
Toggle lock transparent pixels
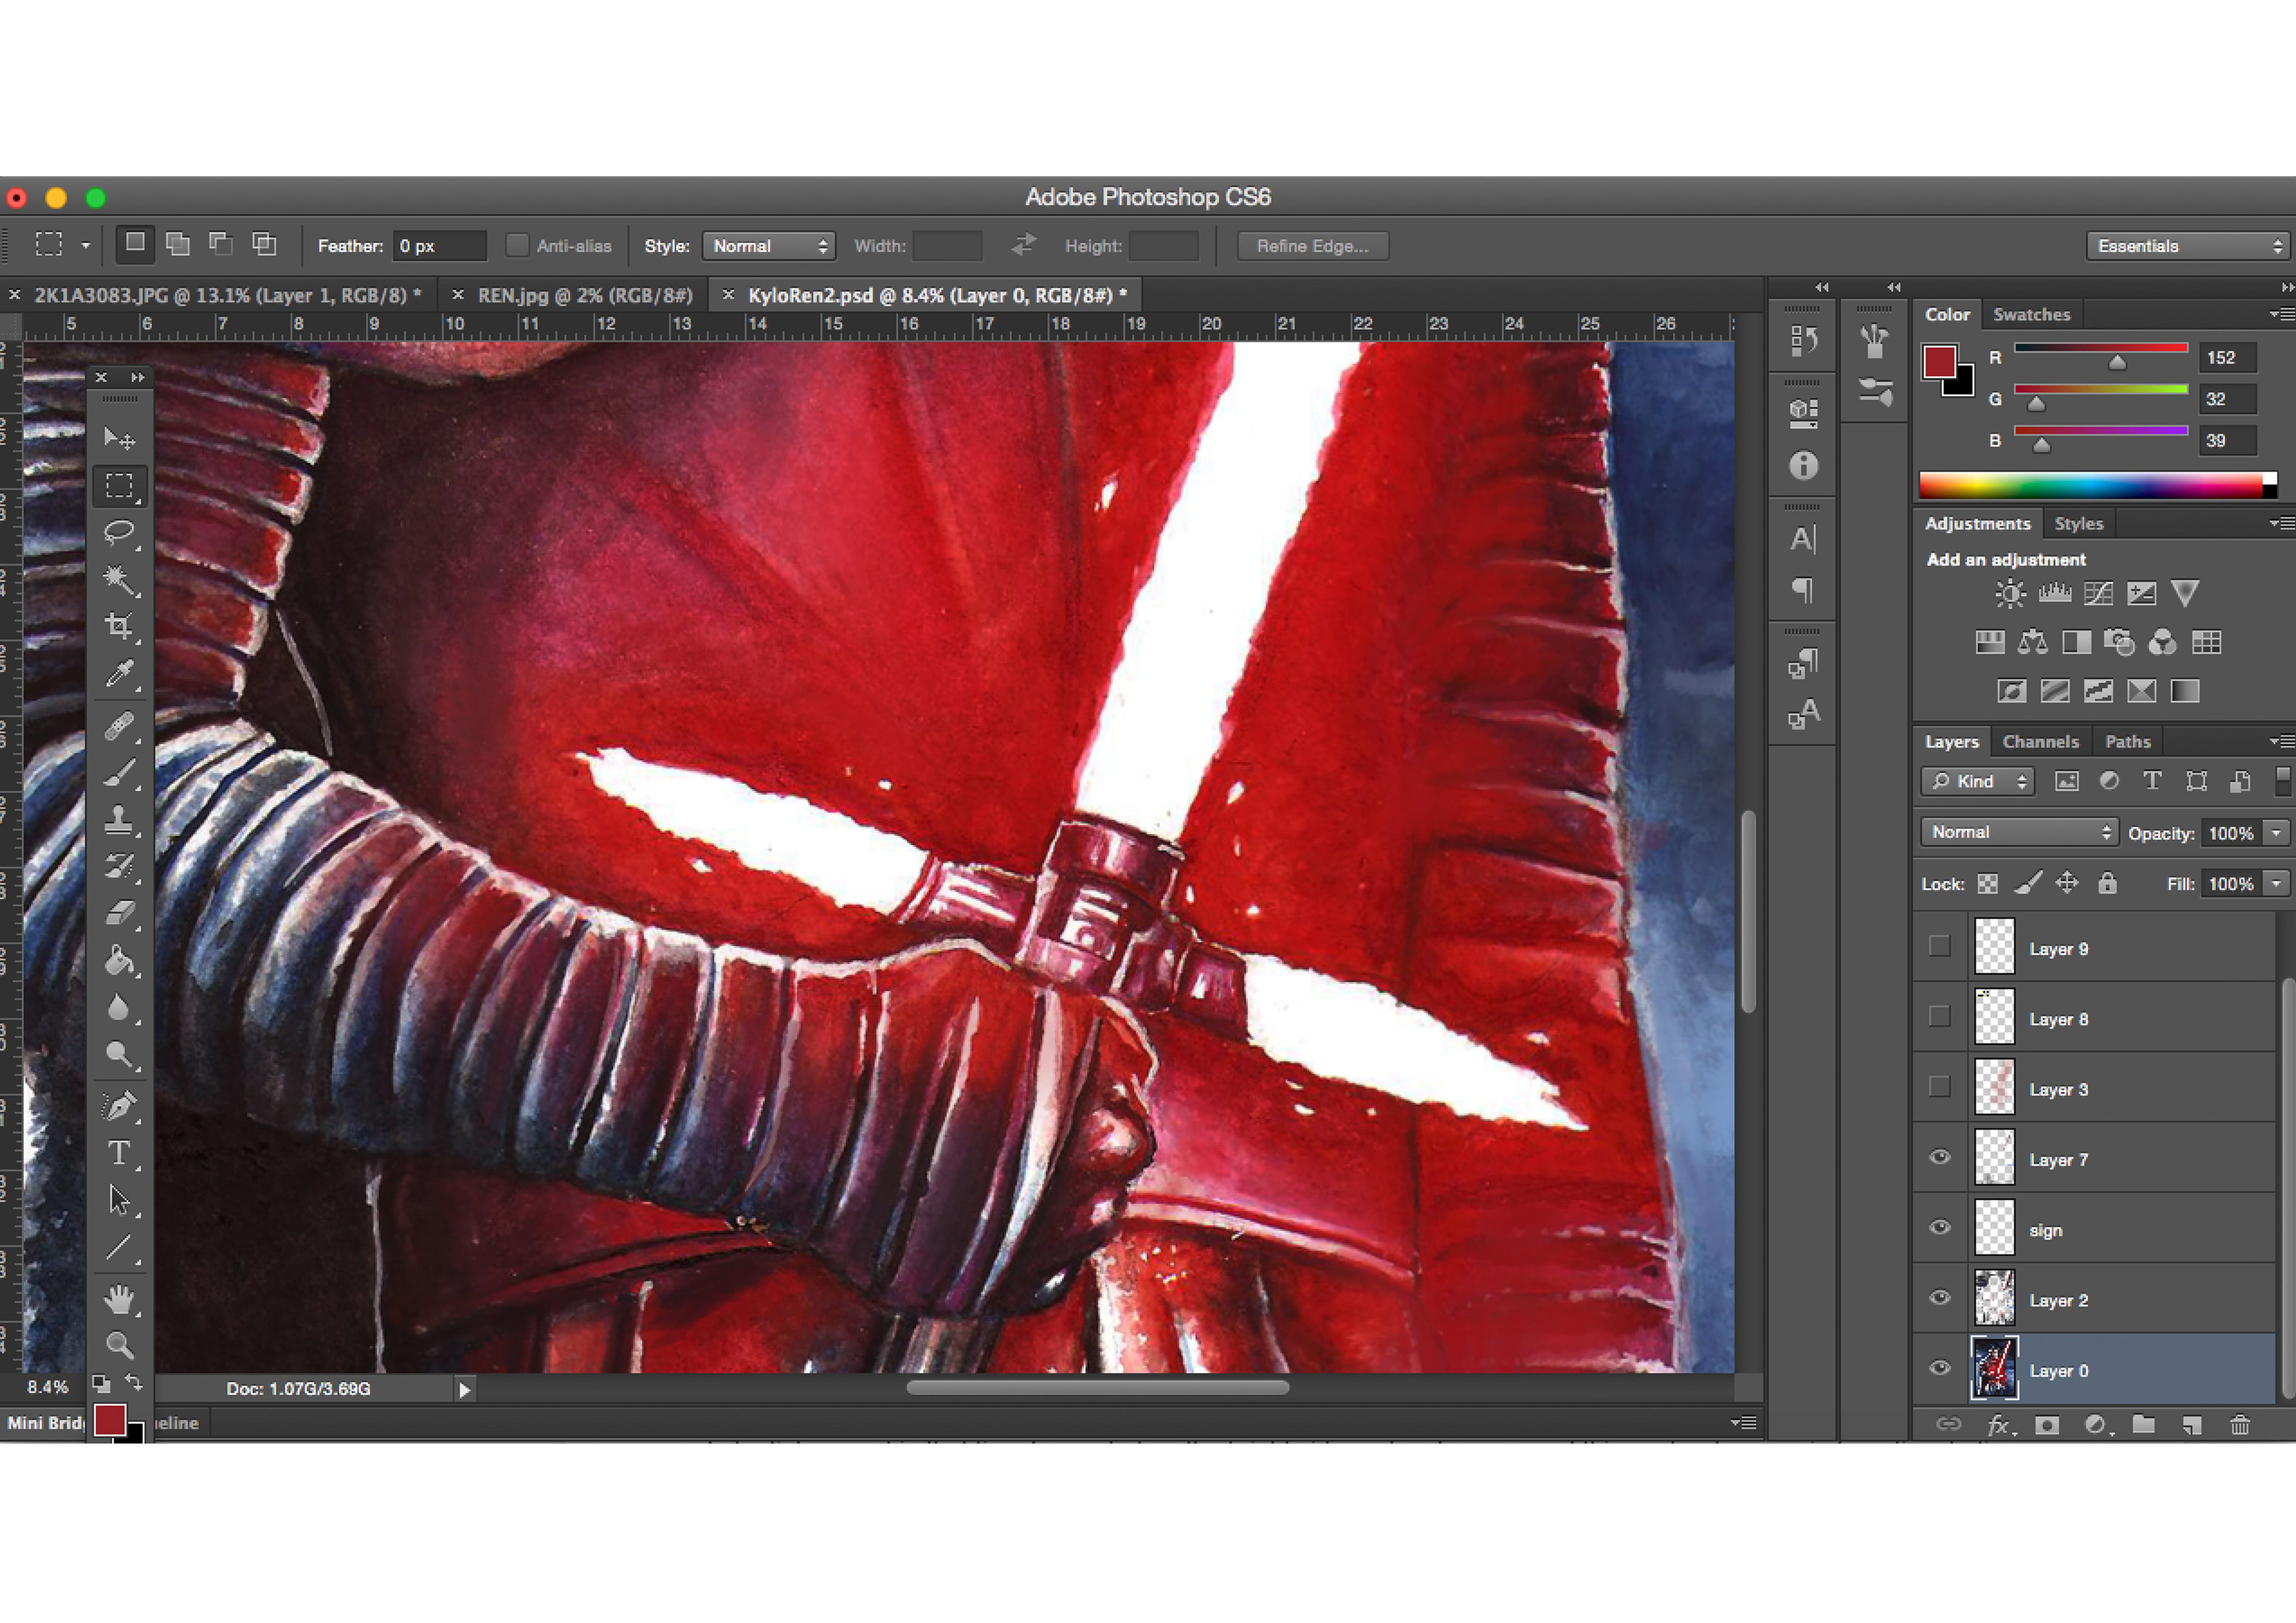coord(1988,884)
